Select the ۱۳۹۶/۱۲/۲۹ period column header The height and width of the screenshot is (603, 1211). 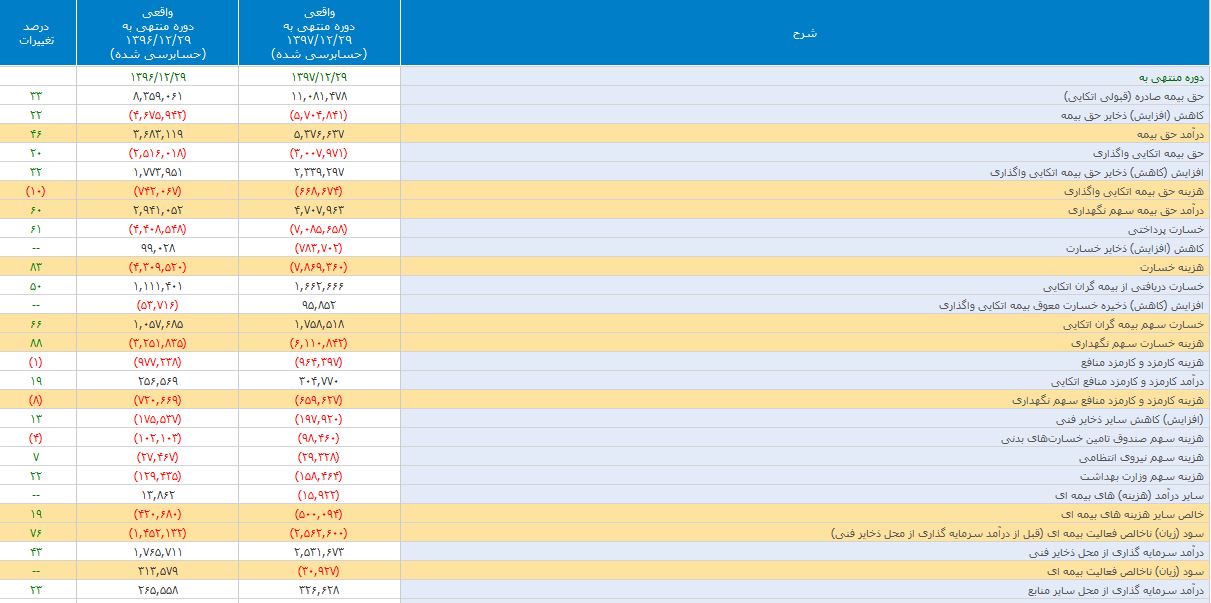[x=158, y=33]
